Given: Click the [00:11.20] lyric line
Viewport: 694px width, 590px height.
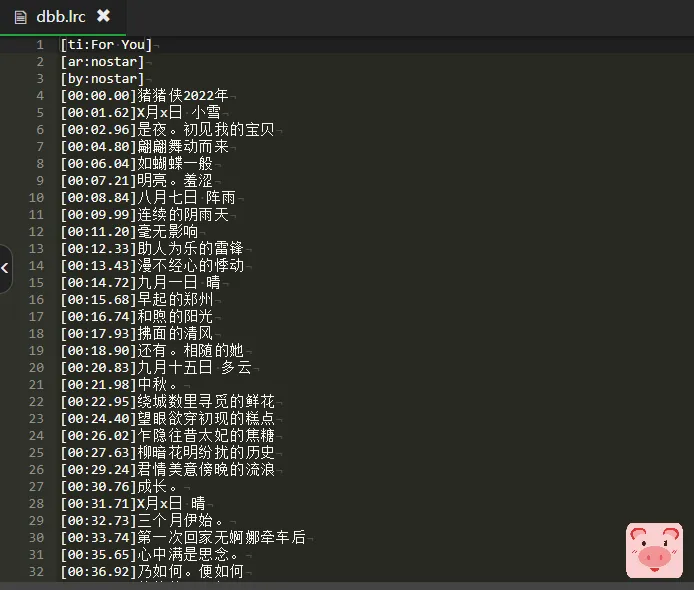Looking at the screenshot, I should (129, 231).
